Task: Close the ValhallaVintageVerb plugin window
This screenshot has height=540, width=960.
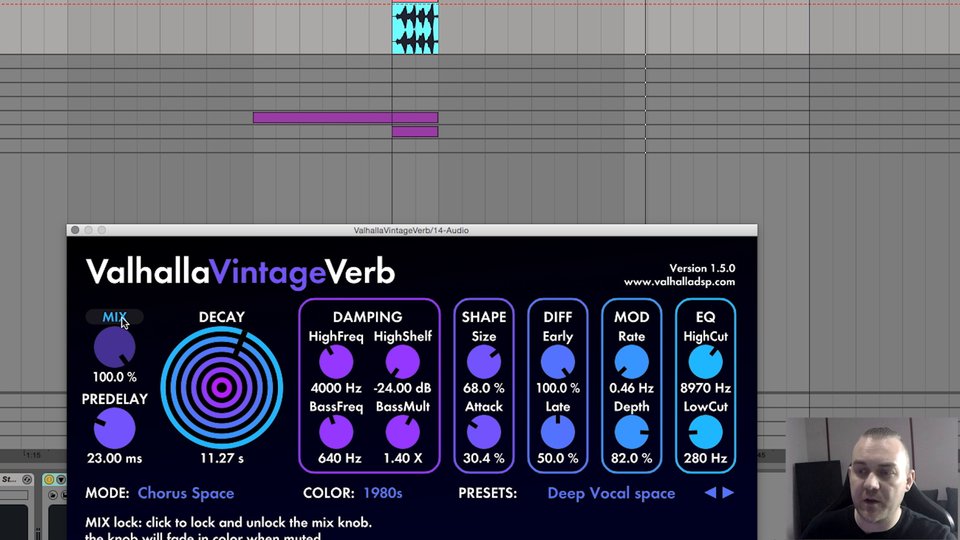Action: pos(75,230)
